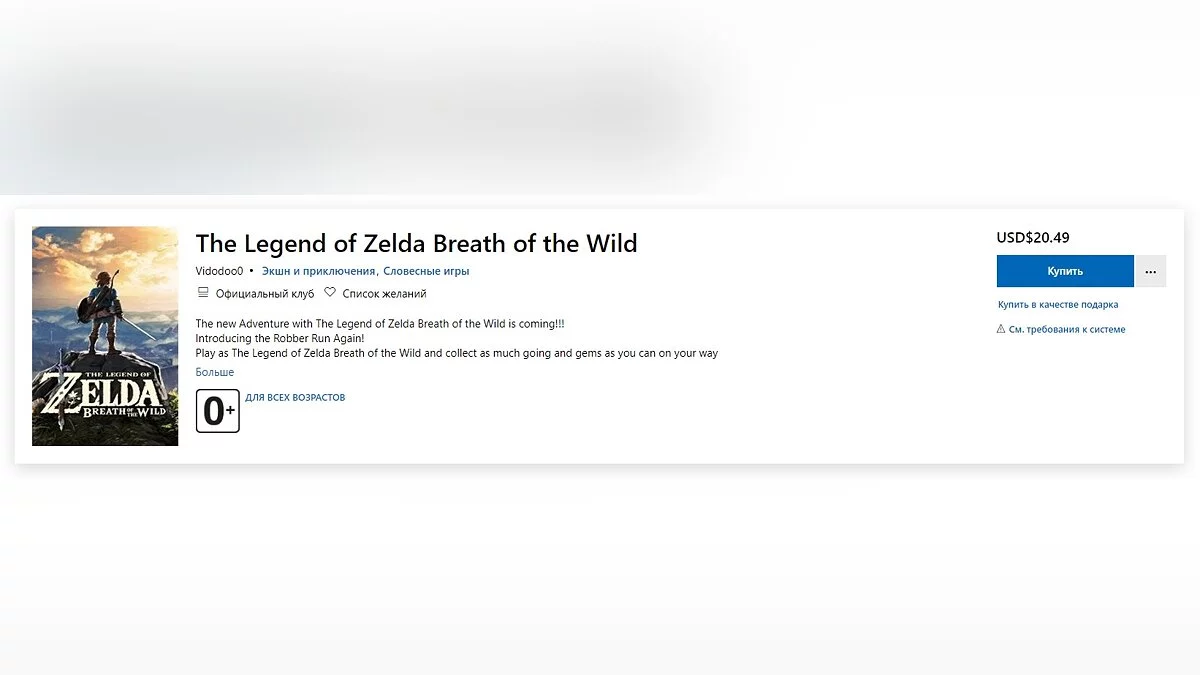Click the Купить в качестве подарка link
The width and height of the screenshot is (1200, 675).
tap(1058, 305)
